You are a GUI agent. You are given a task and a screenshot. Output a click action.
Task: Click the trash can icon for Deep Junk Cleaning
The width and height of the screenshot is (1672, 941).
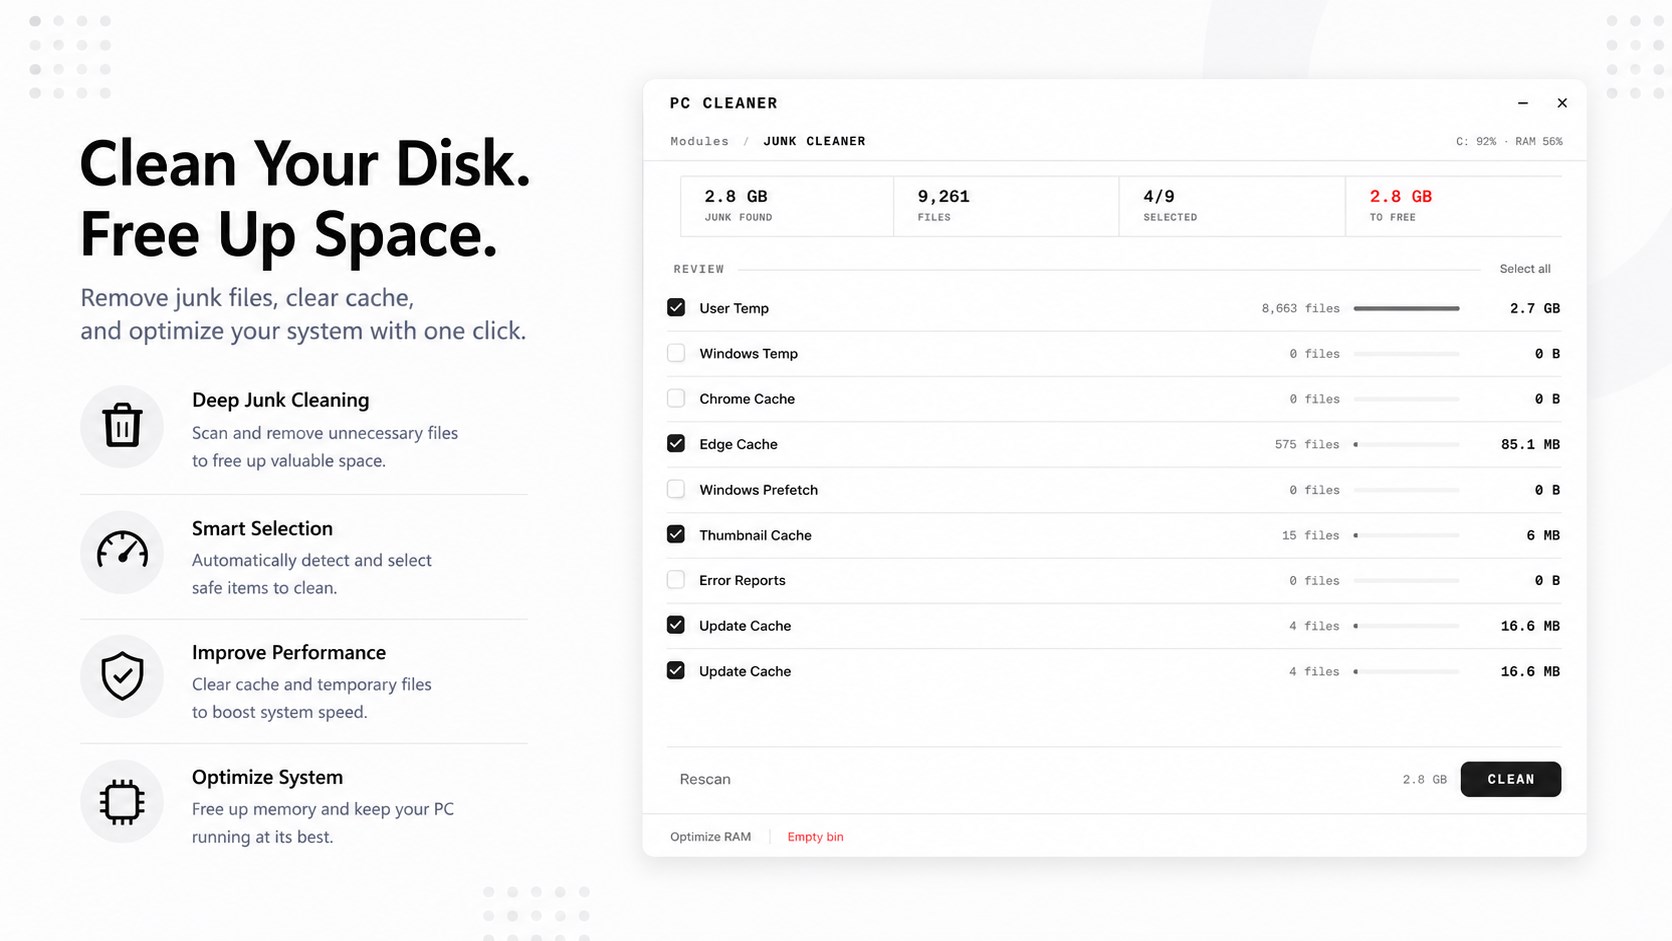[x=122, y=425]
